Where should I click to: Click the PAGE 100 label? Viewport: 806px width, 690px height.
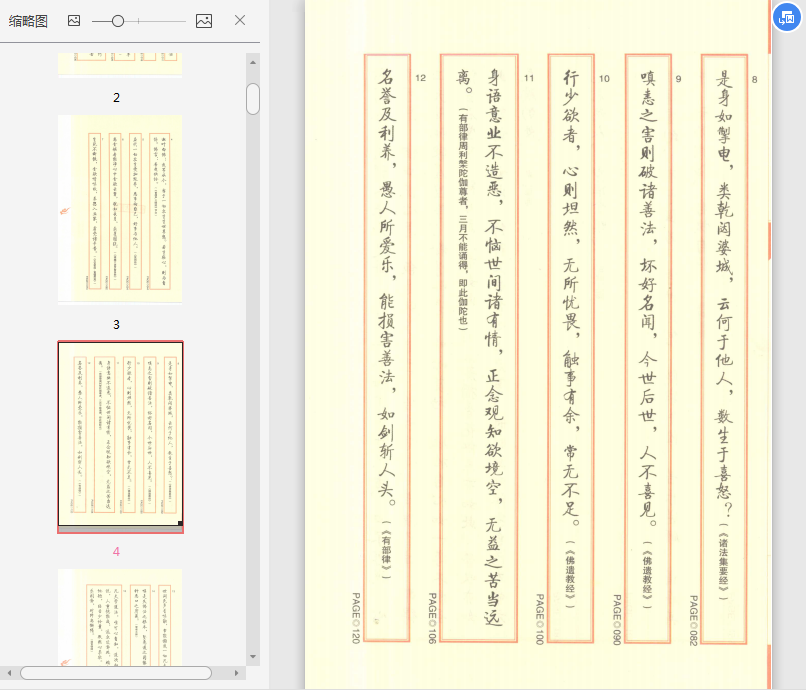[x=540, y=619]
